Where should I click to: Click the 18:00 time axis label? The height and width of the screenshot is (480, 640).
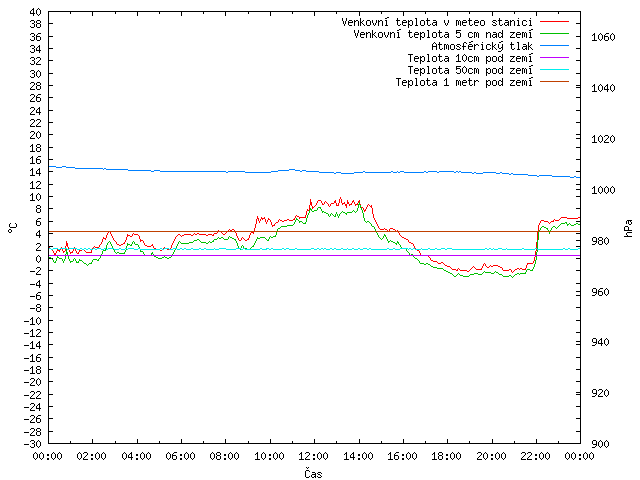[447, 456]
